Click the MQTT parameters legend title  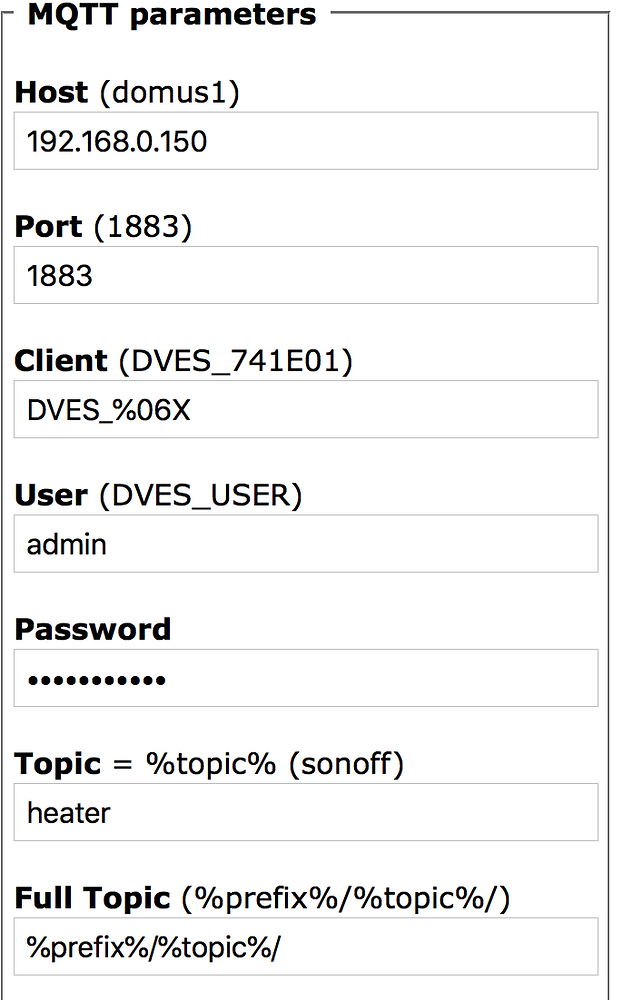[x=172, y=14]
